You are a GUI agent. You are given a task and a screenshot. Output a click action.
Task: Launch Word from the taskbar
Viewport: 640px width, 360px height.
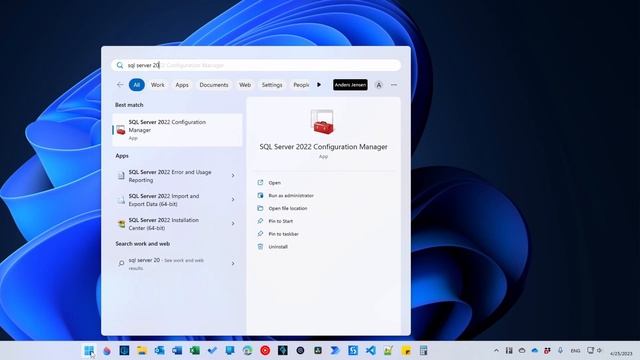[x=177, y=350]
